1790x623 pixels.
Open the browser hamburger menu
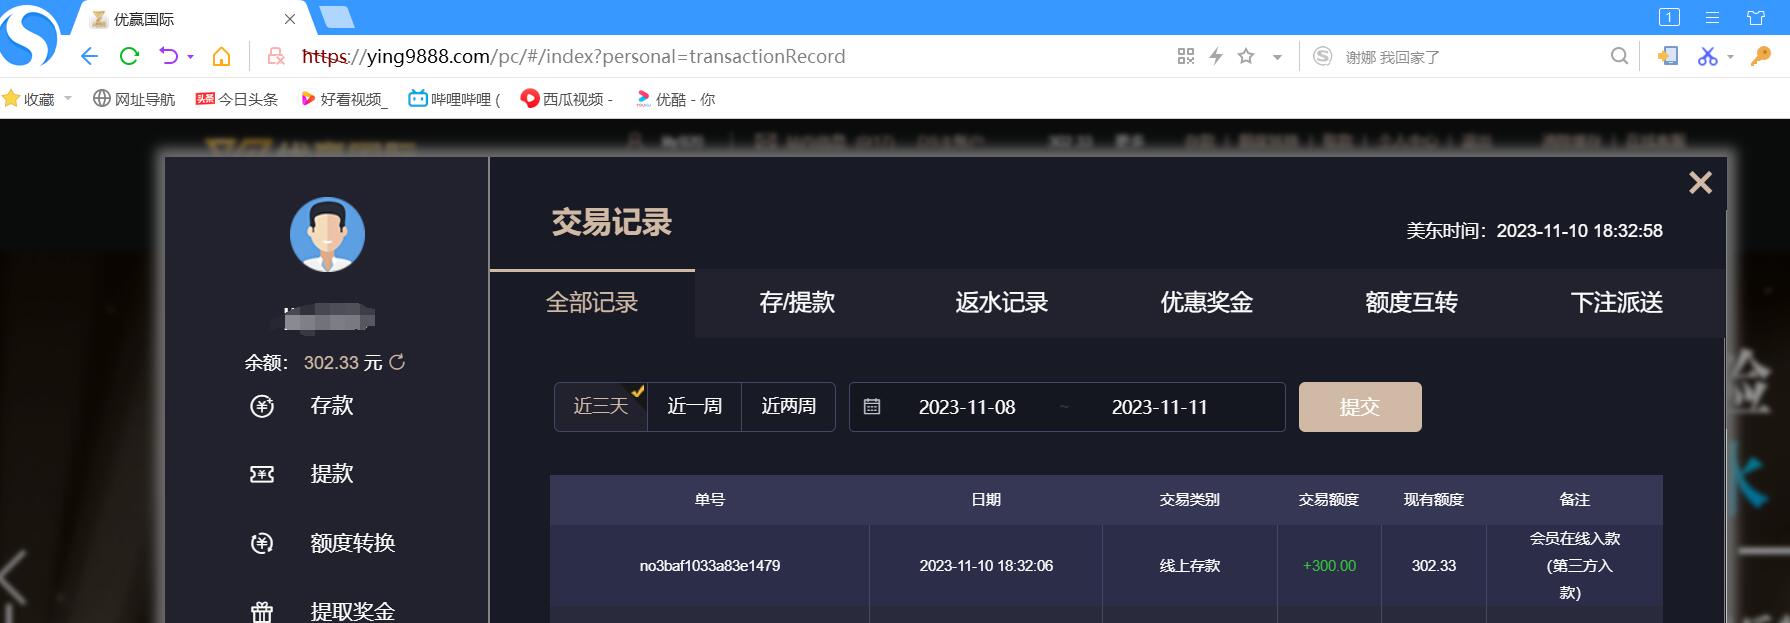(1712, 17)
